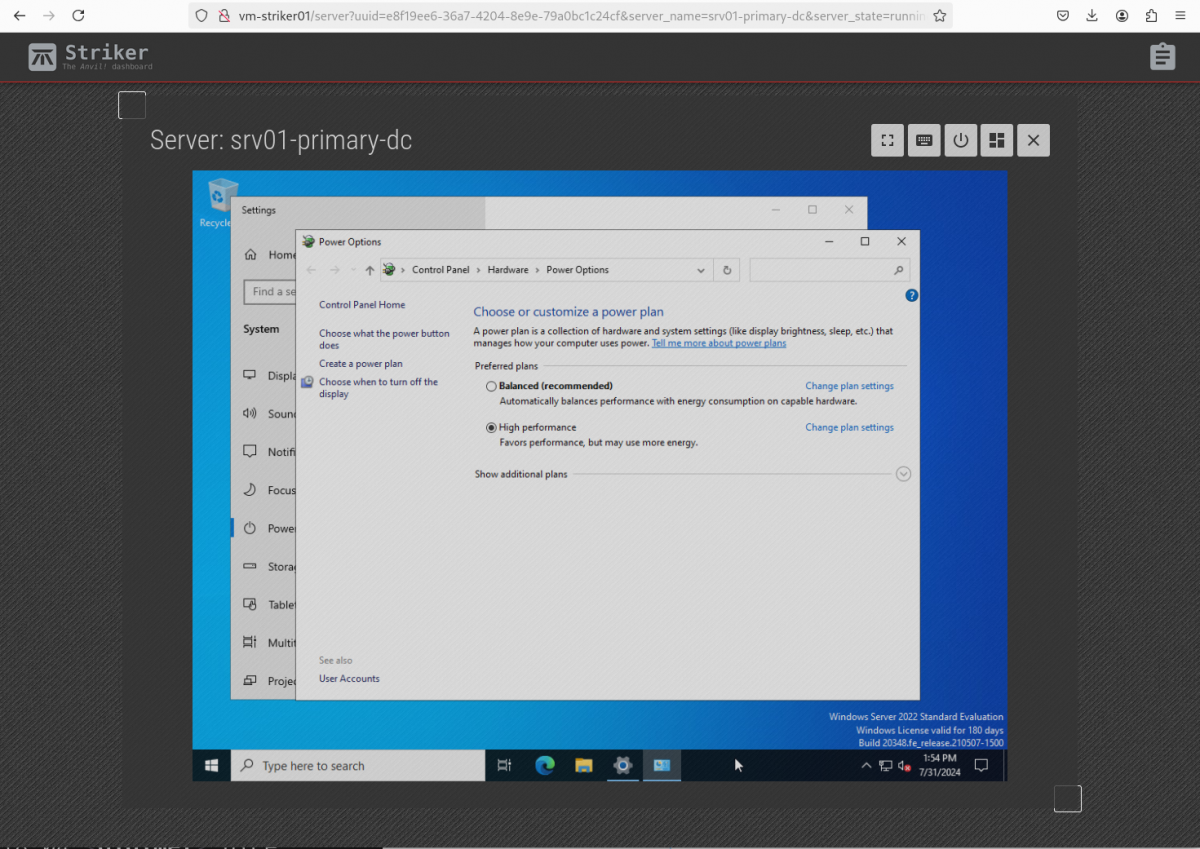Image resolution: width=1200 pixels, height=849 pixels.
Task: Open Tell me more about power plans
Action: point(718,344)
